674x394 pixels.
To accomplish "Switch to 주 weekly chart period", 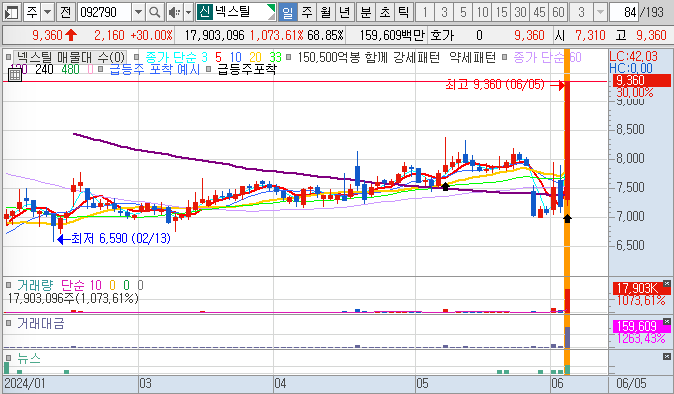I will coord(306,12).
